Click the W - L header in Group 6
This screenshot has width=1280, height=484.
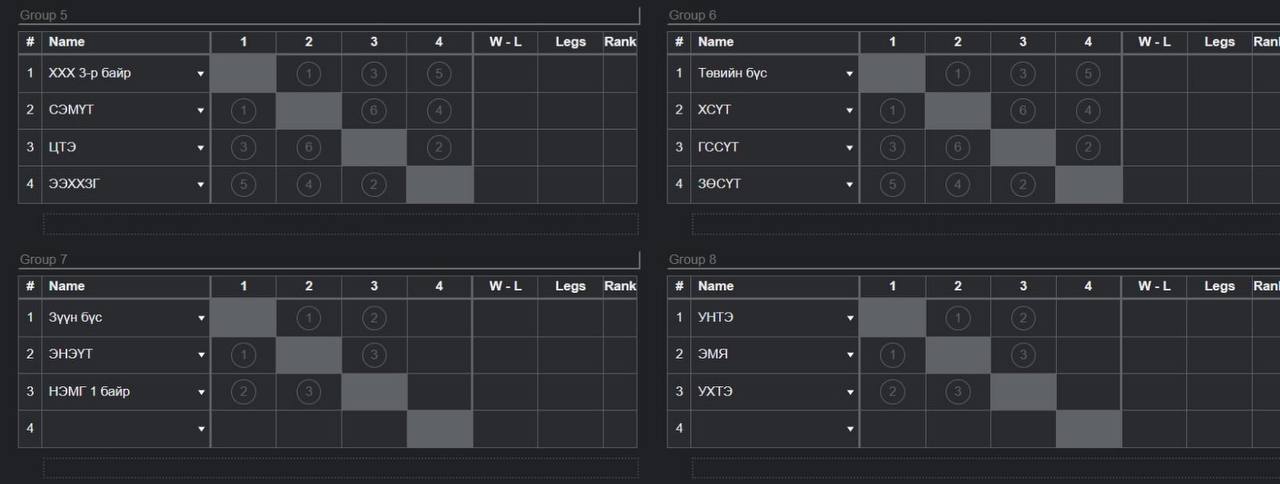pos(1154,42)
